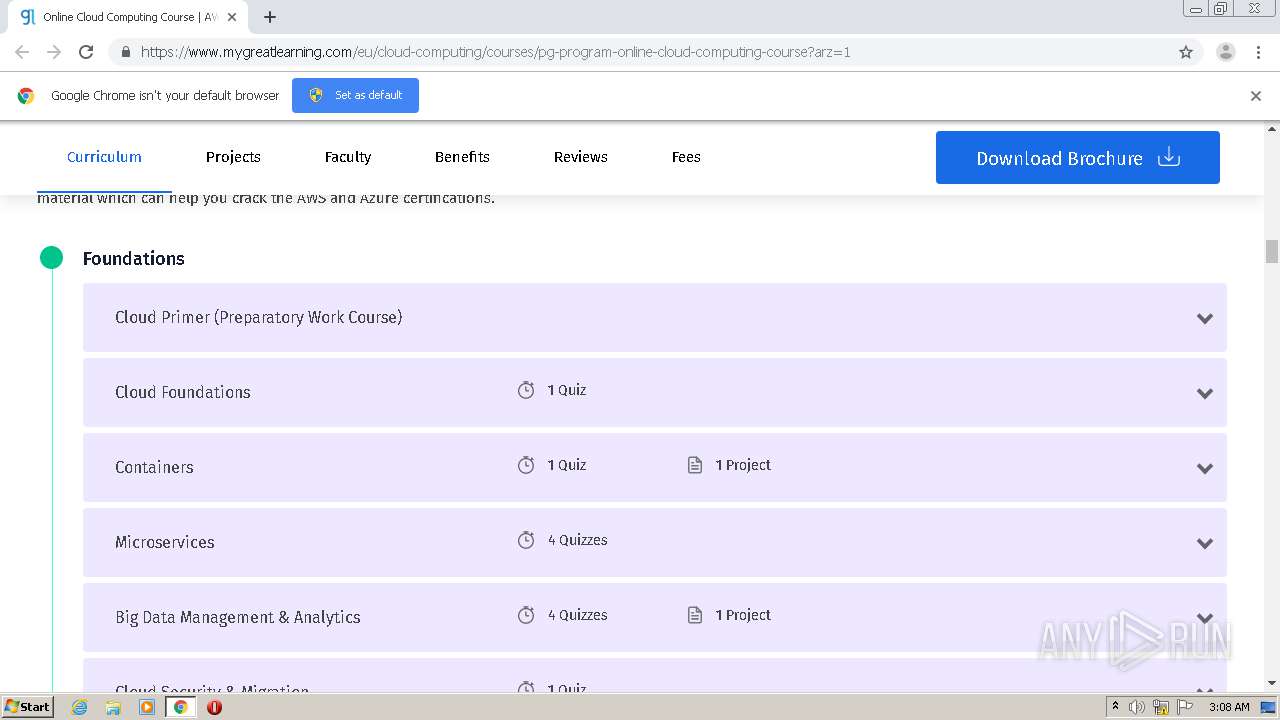Click the Big Data Management & Analytics title
This screenshot has width=1280, height=720.
[238, 617]
